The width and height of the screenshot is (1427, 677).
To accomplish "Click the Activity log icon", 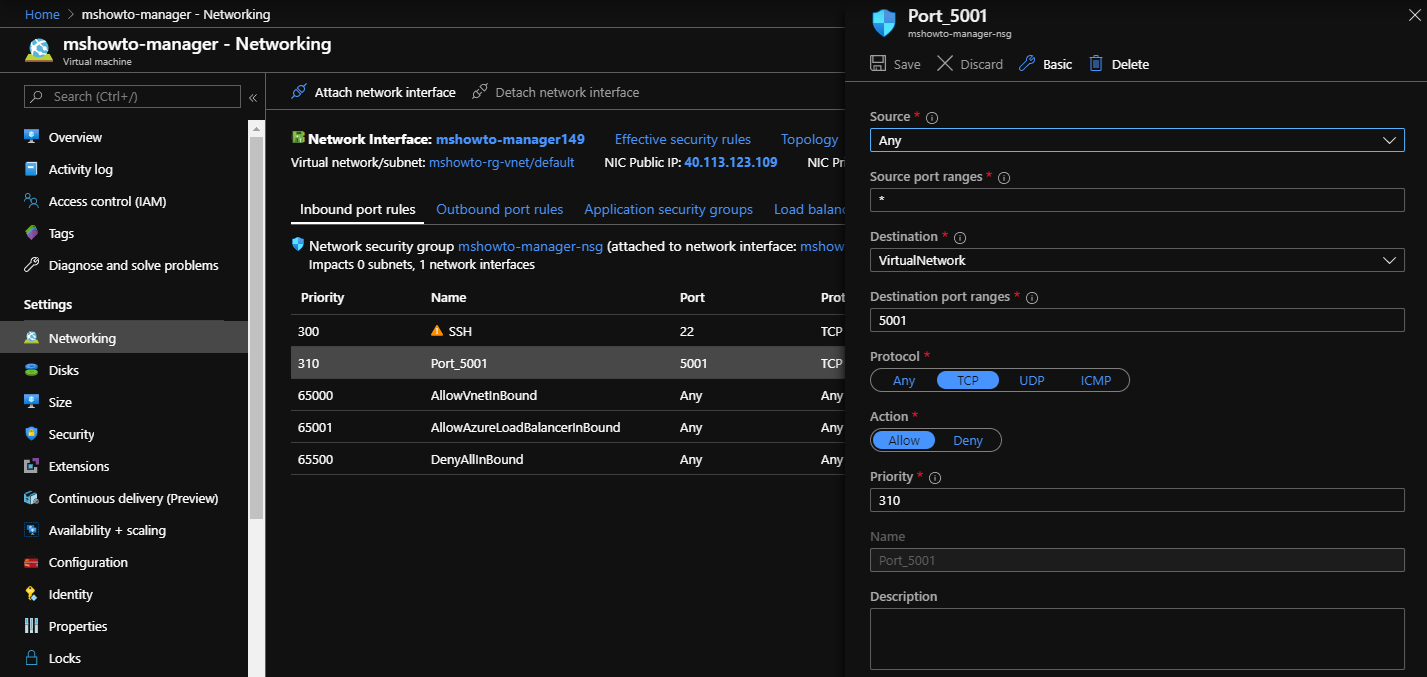I will tap(31, 169).
